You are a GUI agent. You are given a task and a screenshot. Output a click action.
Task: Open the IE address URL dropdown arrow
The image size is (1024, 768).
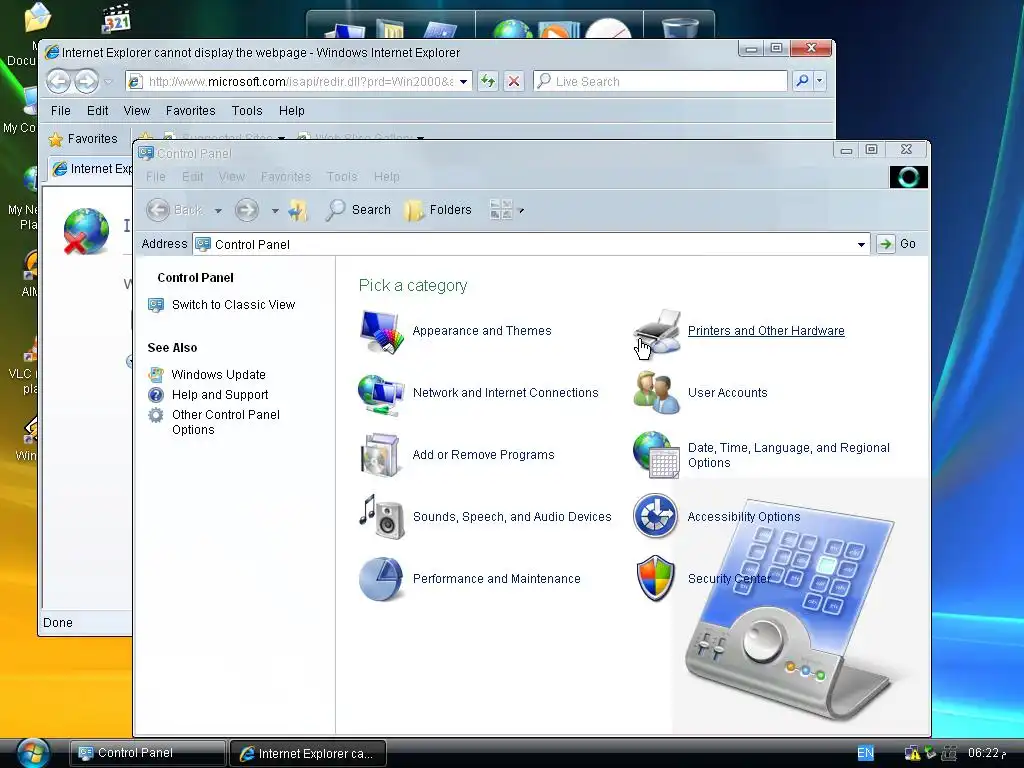coord(463,82)
